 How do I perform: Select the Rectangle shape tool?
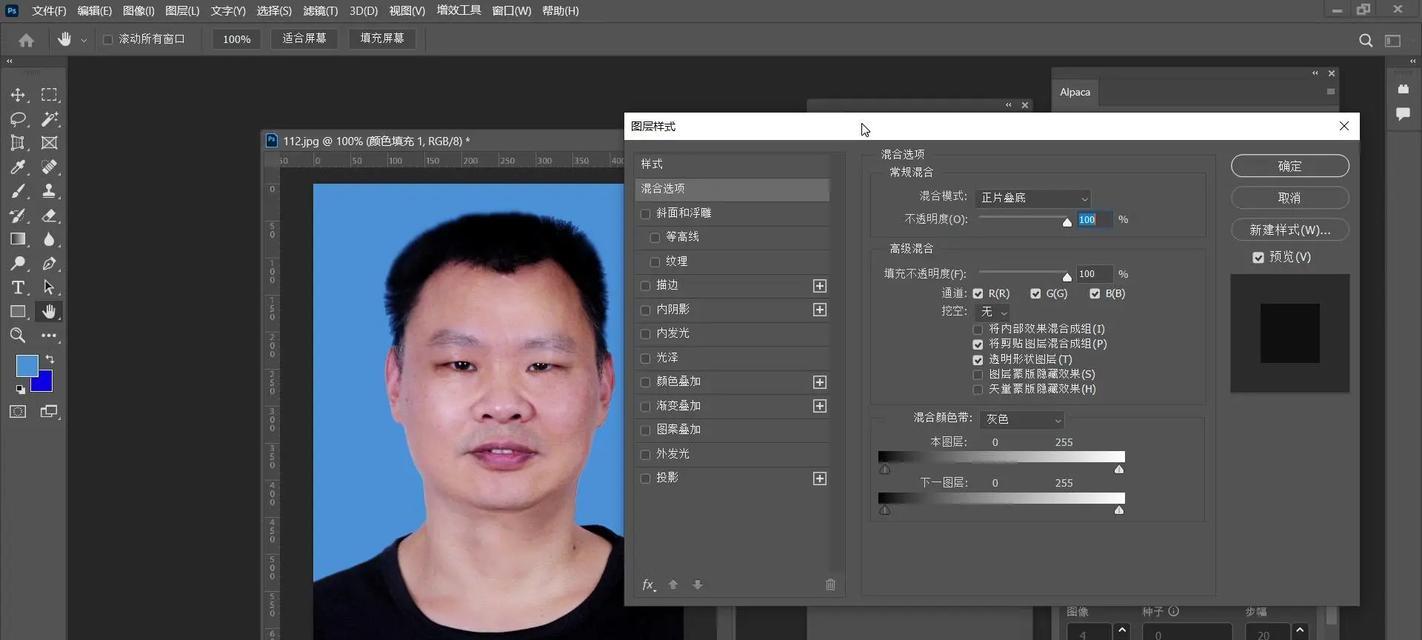point(18,312)
